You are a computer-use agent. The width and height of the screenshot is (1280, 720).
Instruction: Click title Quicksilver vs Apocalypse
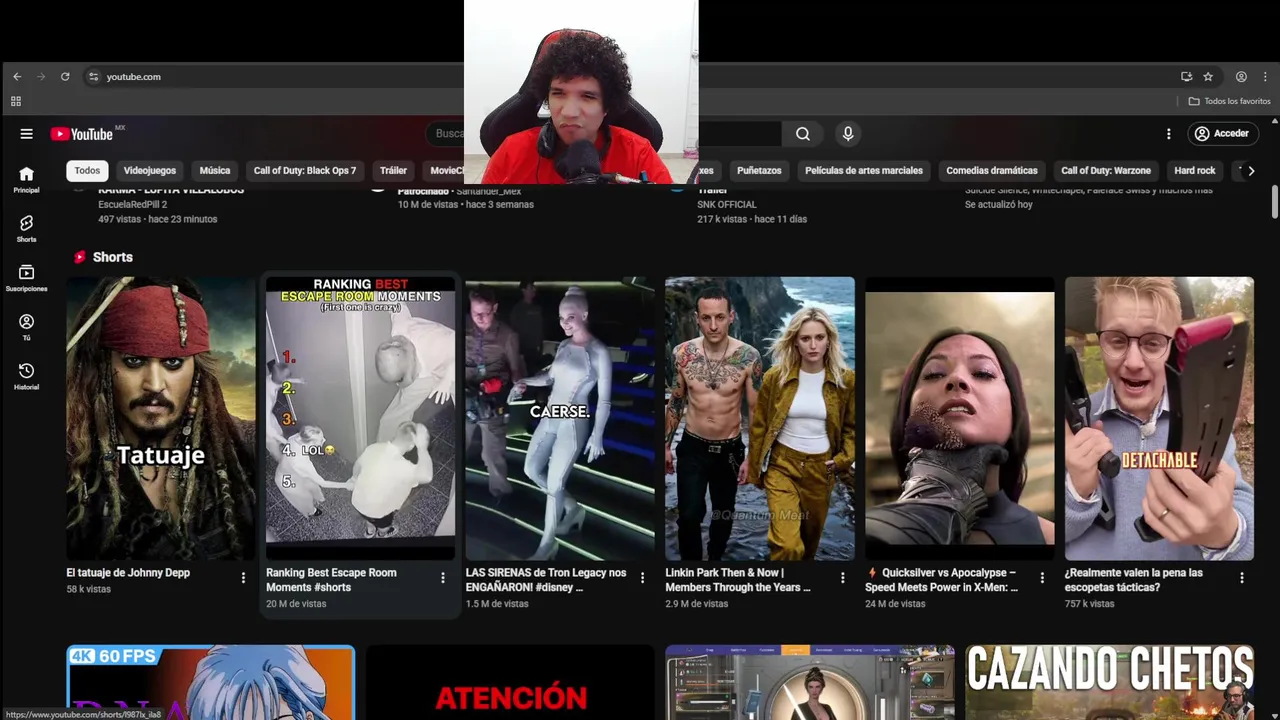point(942,580)
